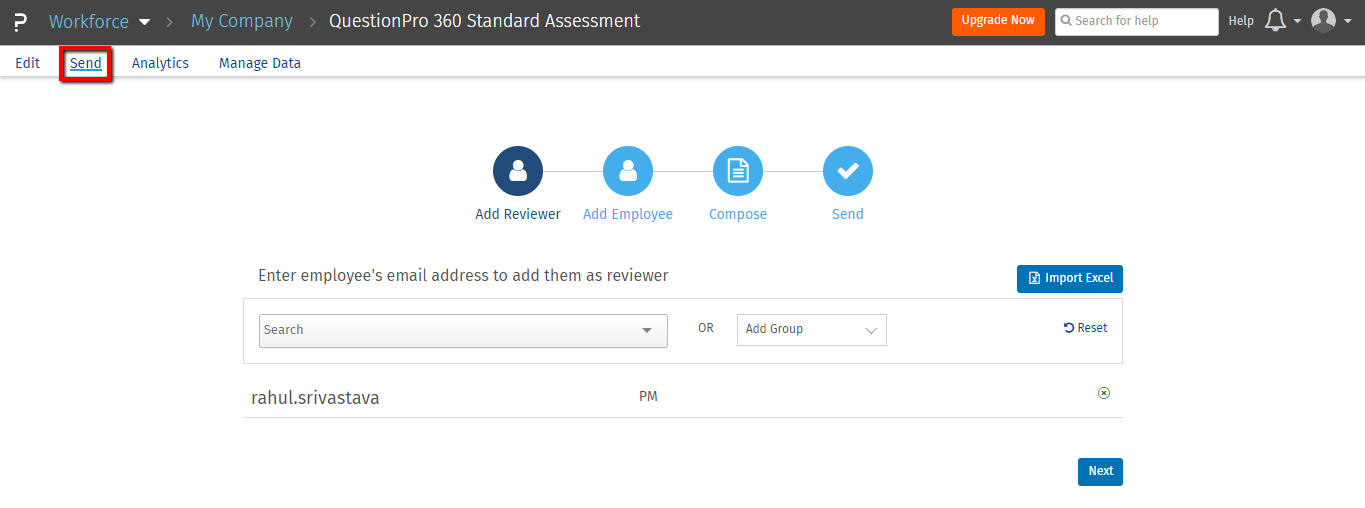The width and height of the screenshot is (1365, 508).
Task: Click the Upgrade Now button
Action: tap(998, 21)
